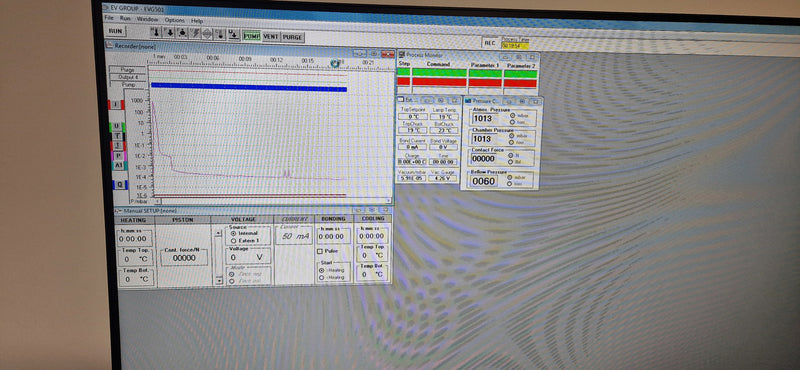Image resolution: width=800 pixels, height=370 pixels.
Task: Click the cooling thermometer toolbar icon
Action: (220, 34)
